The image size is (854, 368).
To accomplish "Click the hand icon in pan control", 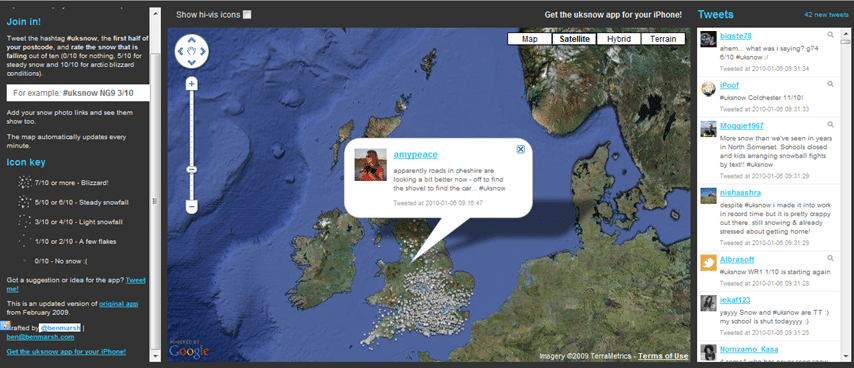I will click(192, 52).
